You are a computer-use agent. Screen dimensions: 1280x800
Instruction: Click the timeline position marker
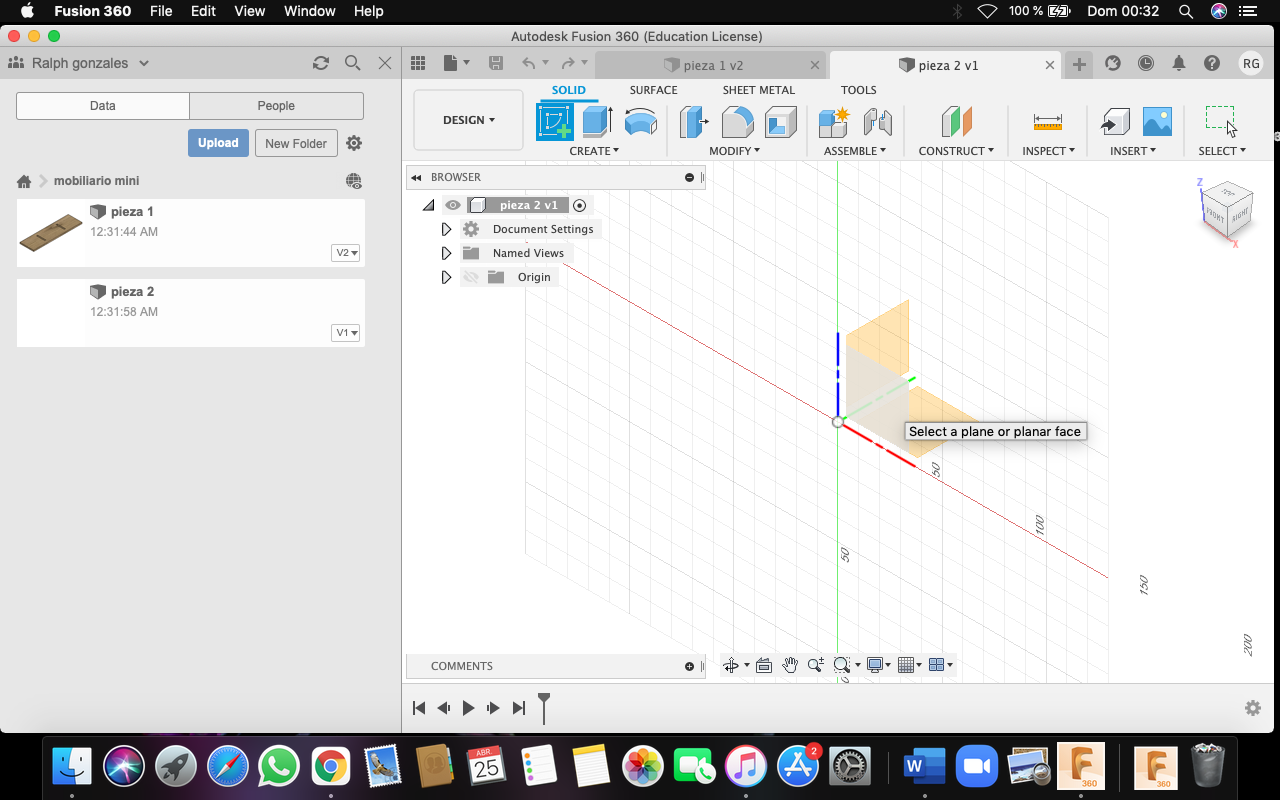coord(544,706)
